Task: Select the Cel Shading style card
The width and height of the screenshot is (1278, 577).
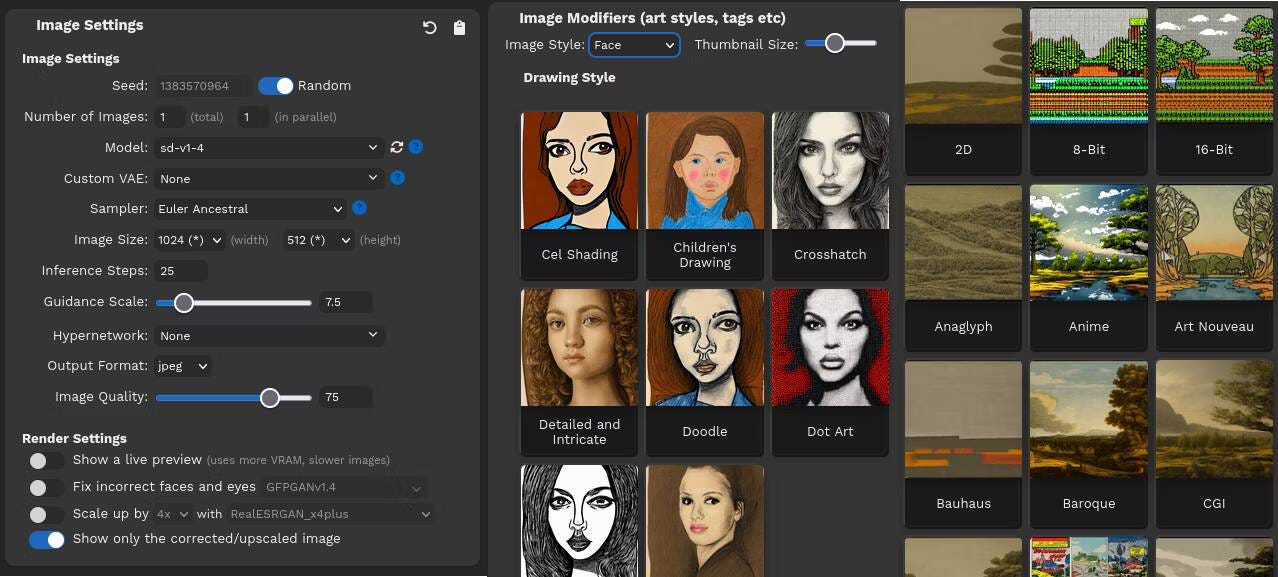Action: click(579, 195)
